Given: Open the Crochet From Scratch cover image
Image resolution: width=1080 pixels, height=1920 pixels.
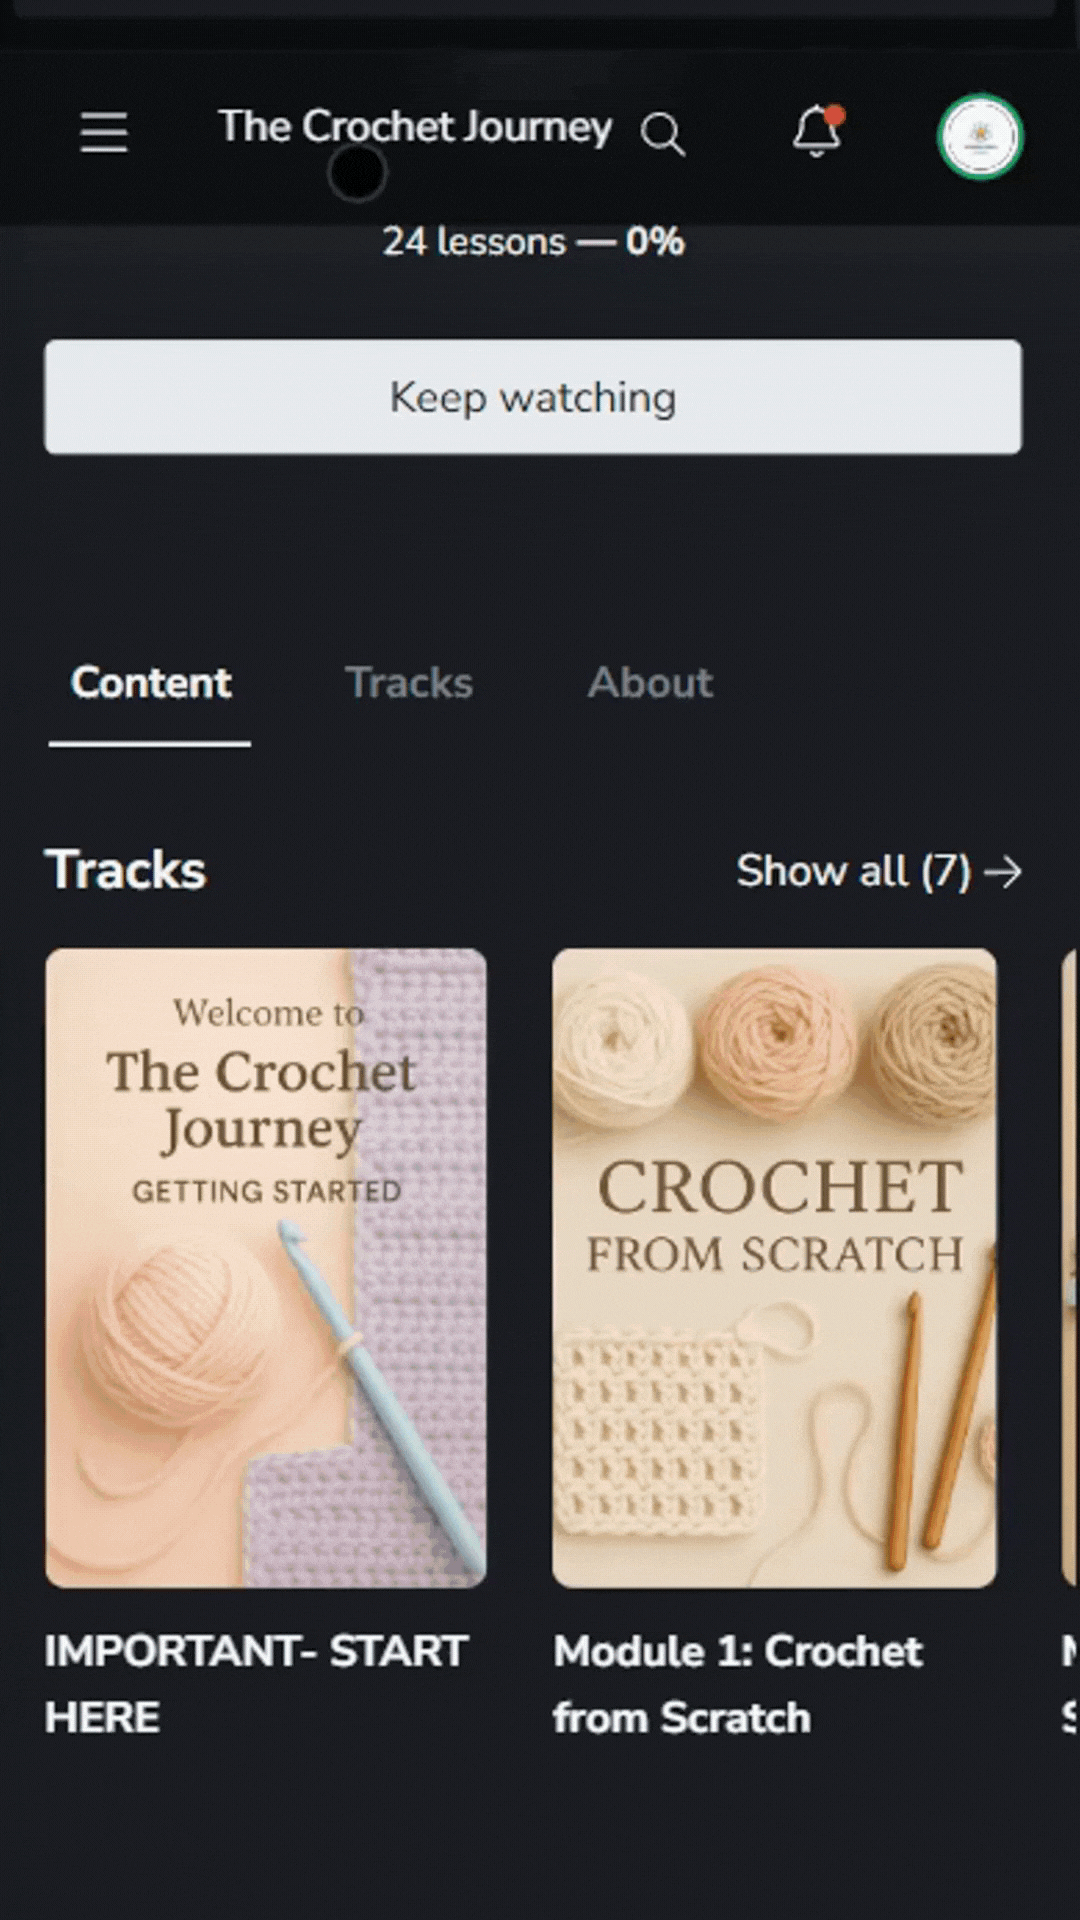Looking at the screenshot, I should coord(774,1268).
